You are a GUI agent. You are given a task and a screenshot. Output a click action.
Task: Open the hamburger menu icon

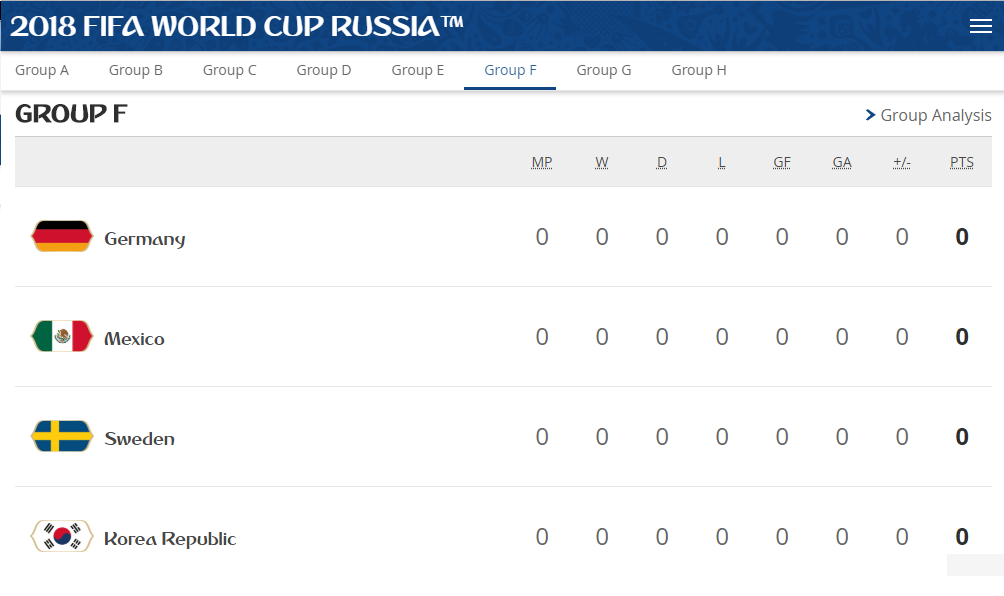[980, 27]
